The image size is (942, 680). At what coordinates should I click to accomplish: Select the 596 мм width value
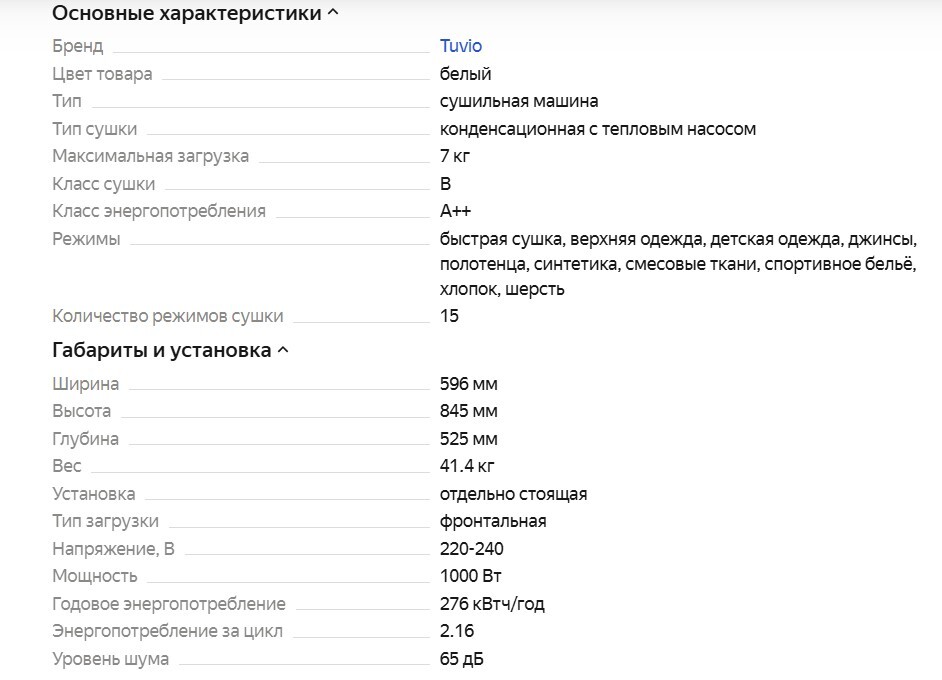point(468,384)
